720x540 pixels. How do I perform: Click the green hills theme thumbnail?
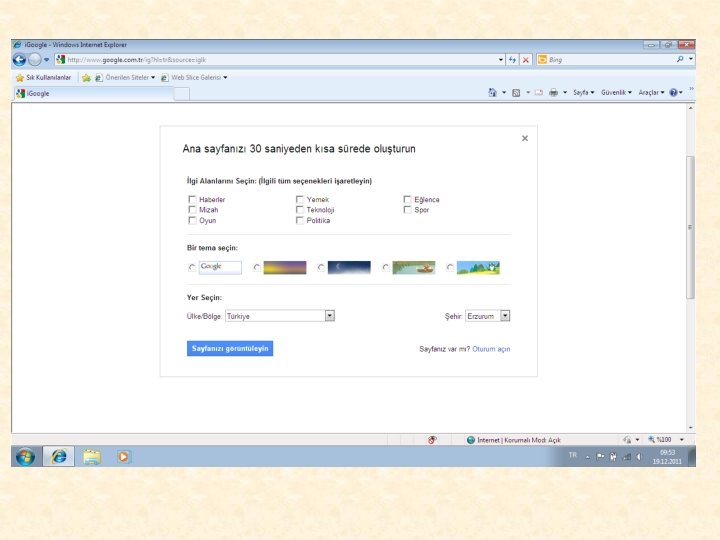[478, 267]
